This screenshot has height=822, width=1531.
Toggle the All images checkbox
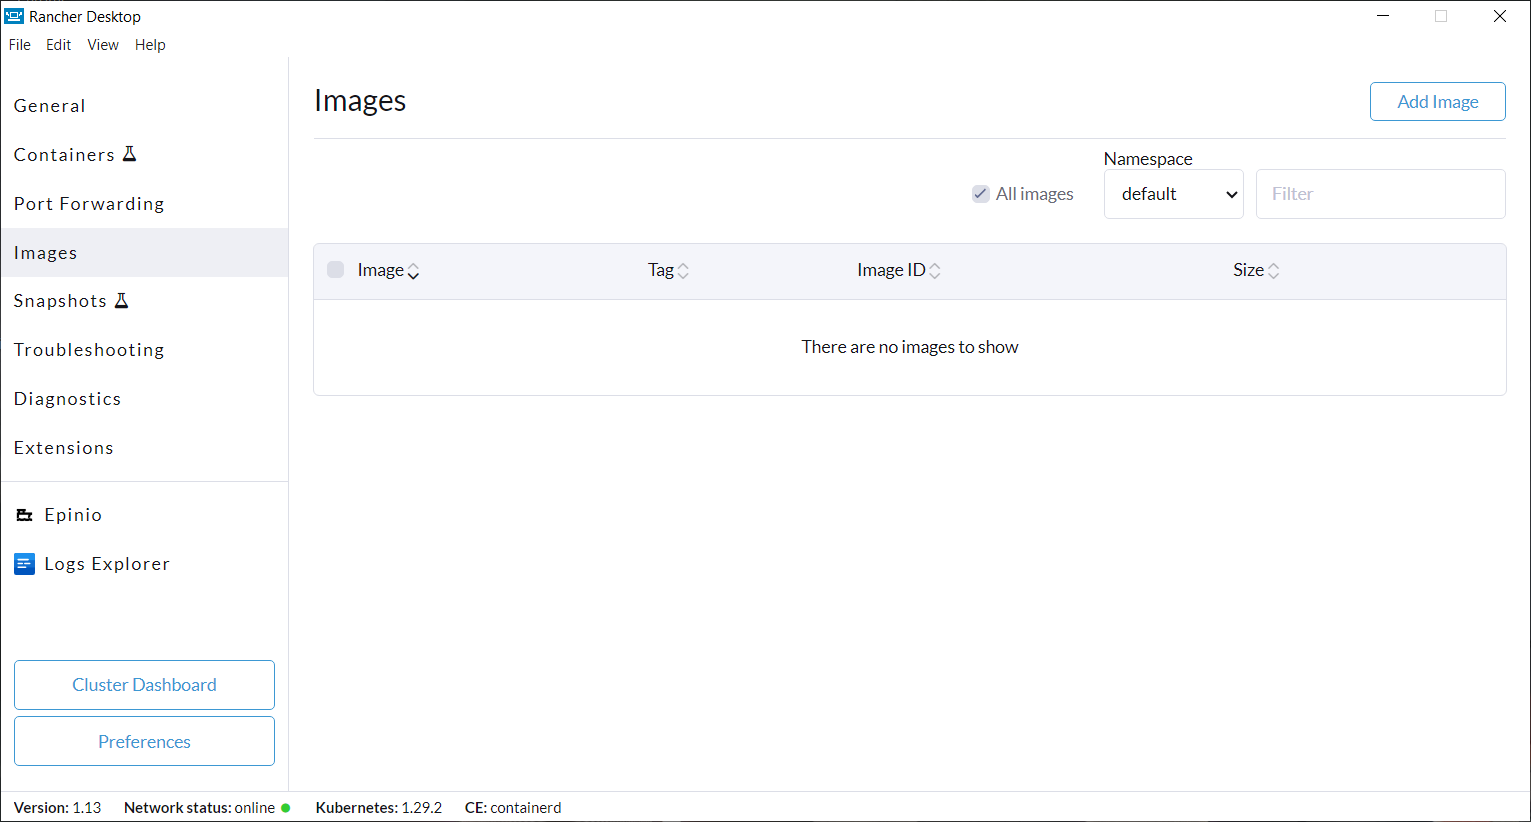981,194
